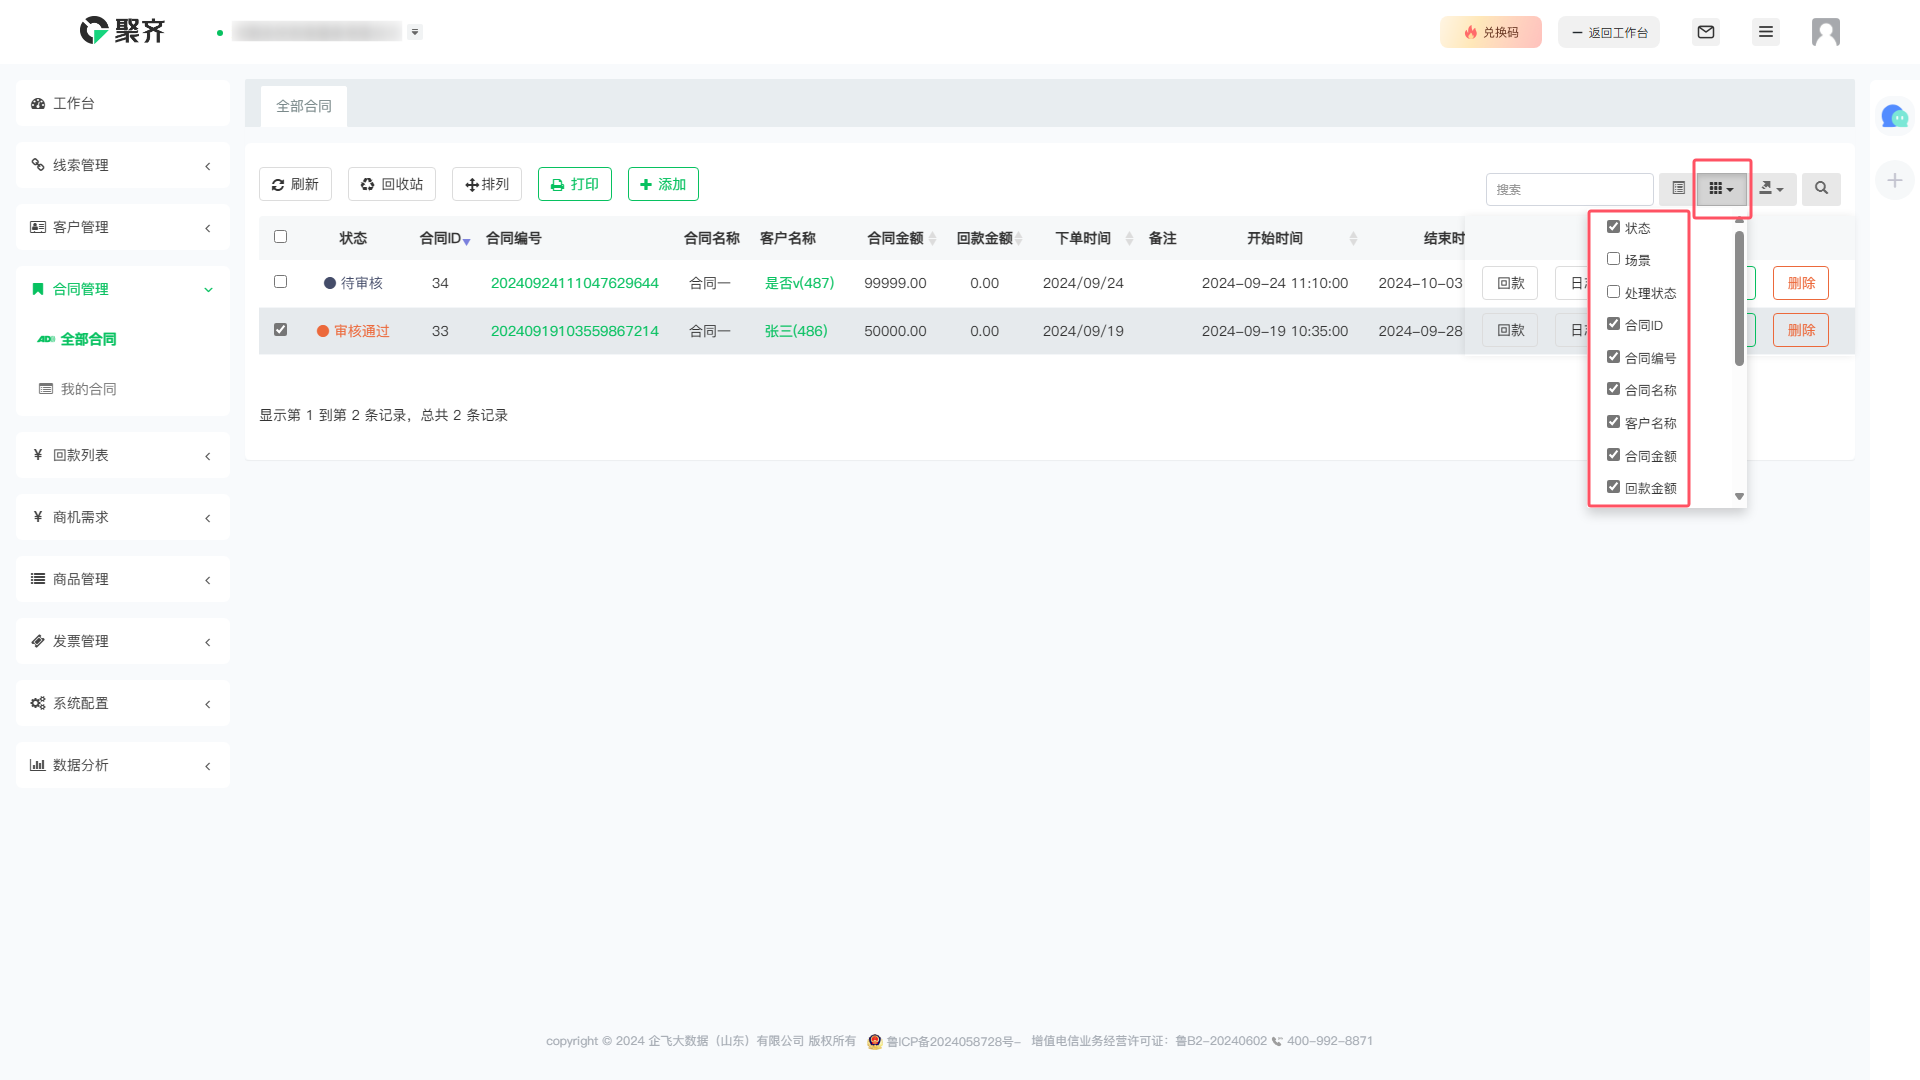This screenshot has width=1920, height=1080.
Task: Click the 商机需求 yen icon
Action: tap(38, 517)
